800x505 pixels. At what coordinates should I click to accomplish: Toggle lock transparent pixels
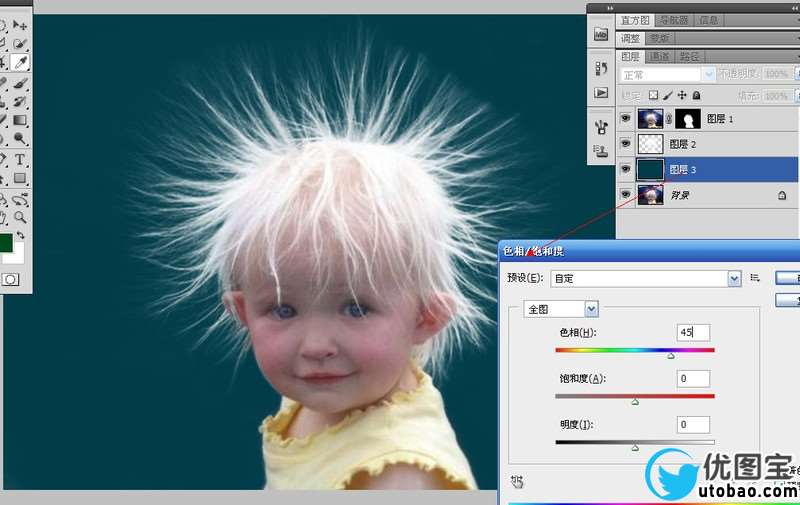pos(653,95)
